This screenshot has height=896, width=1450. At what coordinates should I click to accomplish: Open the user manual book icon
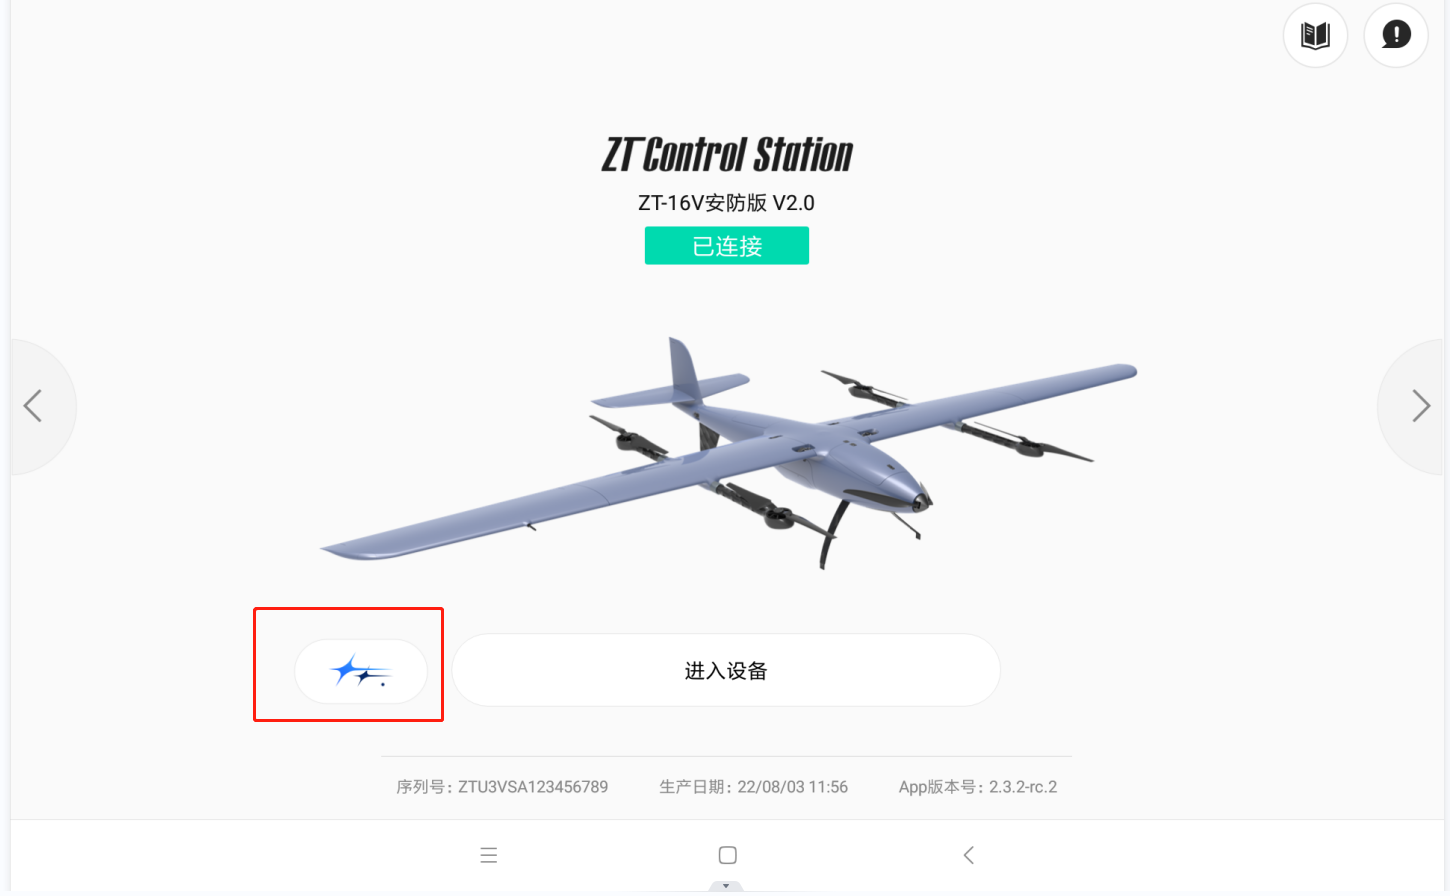coord(1315,35)
